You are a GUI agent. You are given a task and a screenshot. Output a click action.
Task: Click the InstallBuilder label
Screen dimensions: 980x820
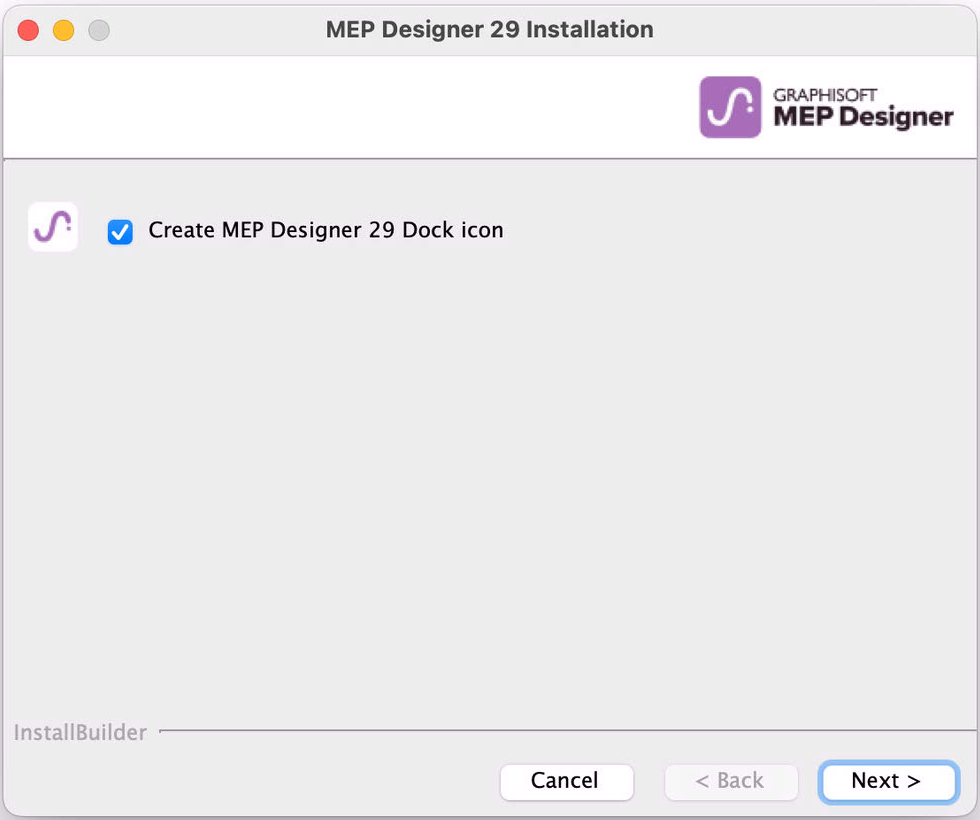79,732
